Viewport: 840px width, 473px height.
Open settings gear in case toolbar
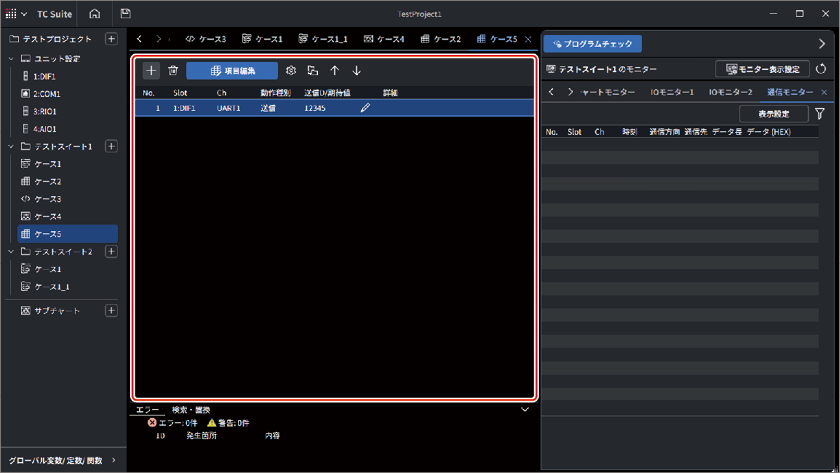[291, 70]
